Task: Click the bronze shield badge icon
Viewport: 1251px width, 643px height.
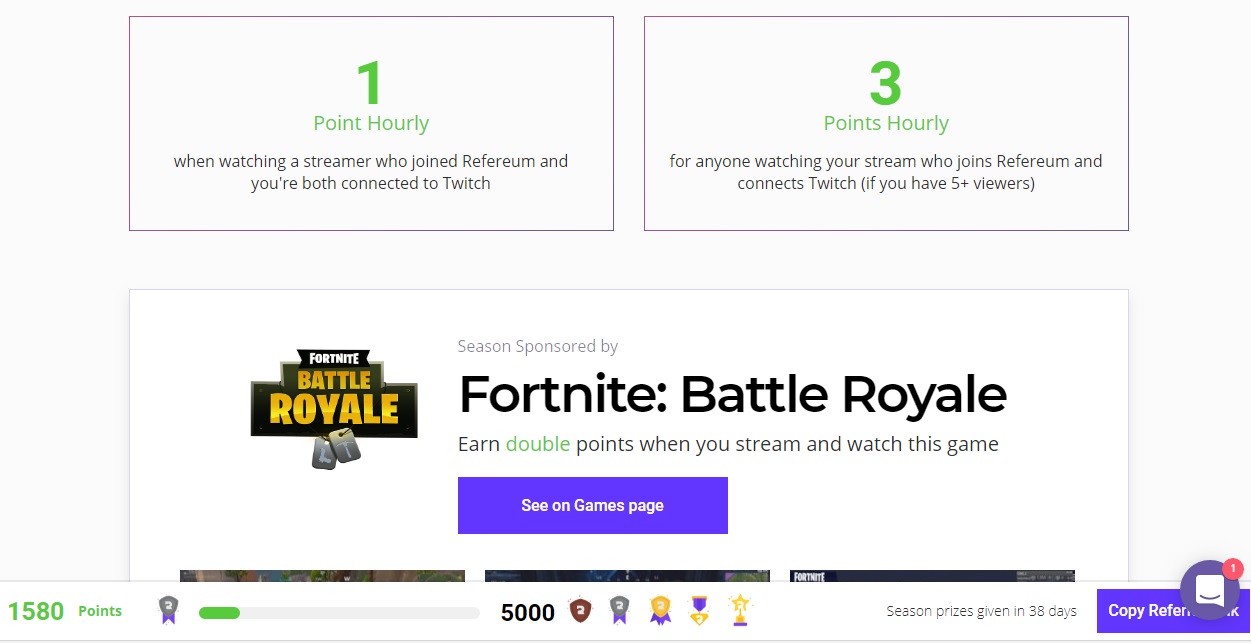Action: coord(578,610)
